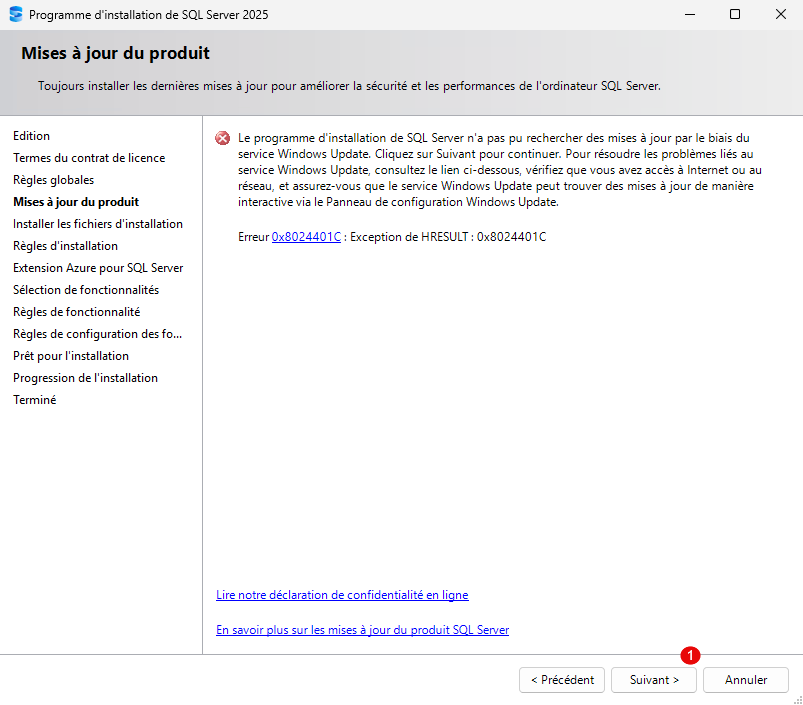Cancel setup with the Annuler button
This screenshot has width=803, height=705.
[746, 680]
